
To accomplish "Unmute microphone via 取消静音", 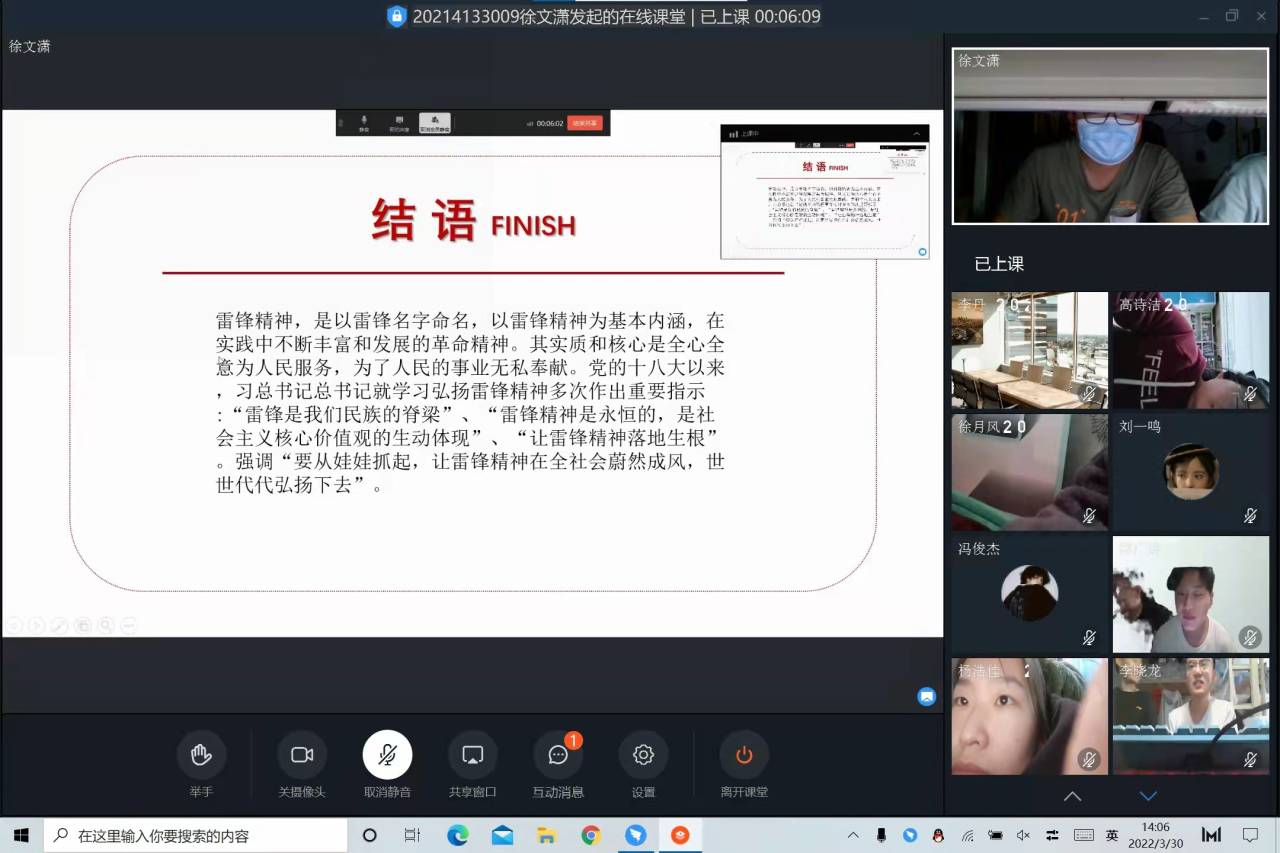I will (x=387, y=755).
